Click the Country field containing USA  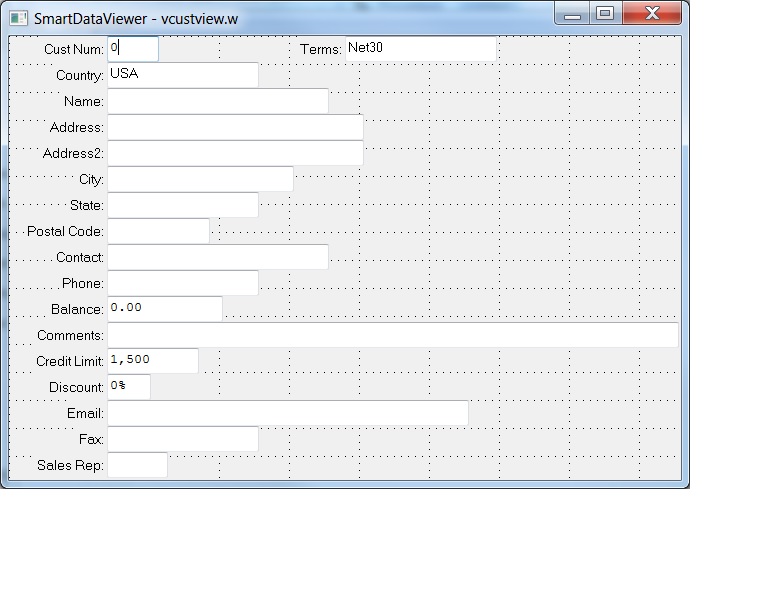pos(183,75)
